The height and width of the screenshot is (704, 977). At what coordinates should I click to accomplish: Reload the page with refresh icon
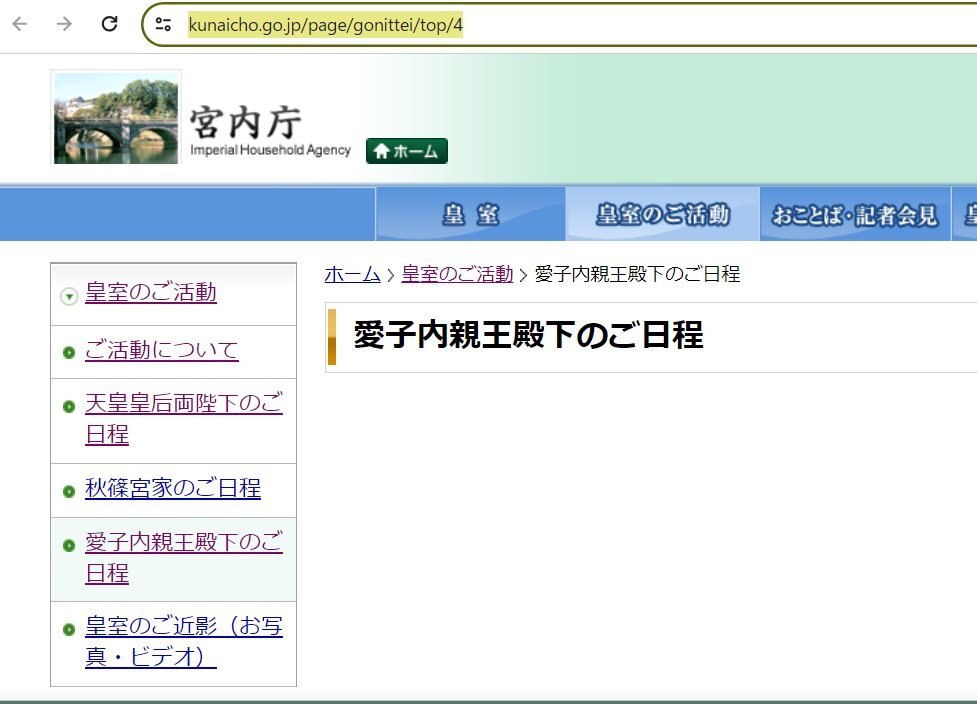tap(109, 24)
